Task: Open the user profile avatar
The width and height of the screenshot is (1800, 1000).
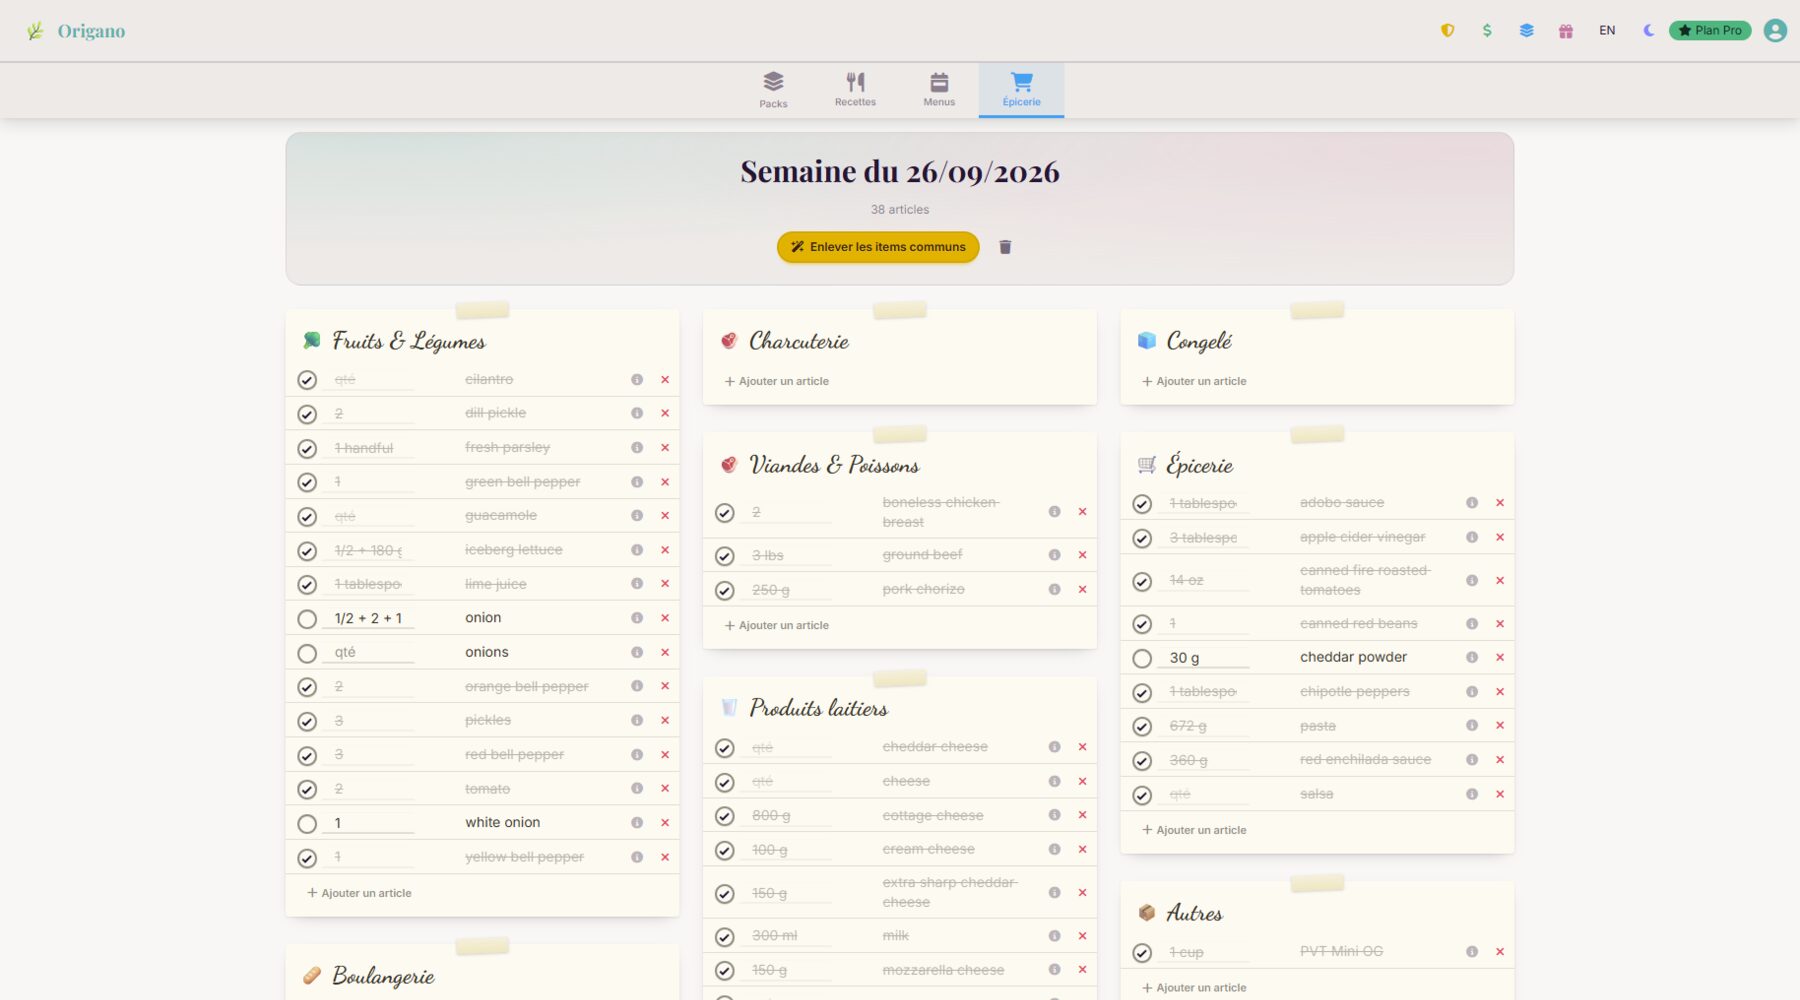Action: (x=1775, y=31)
